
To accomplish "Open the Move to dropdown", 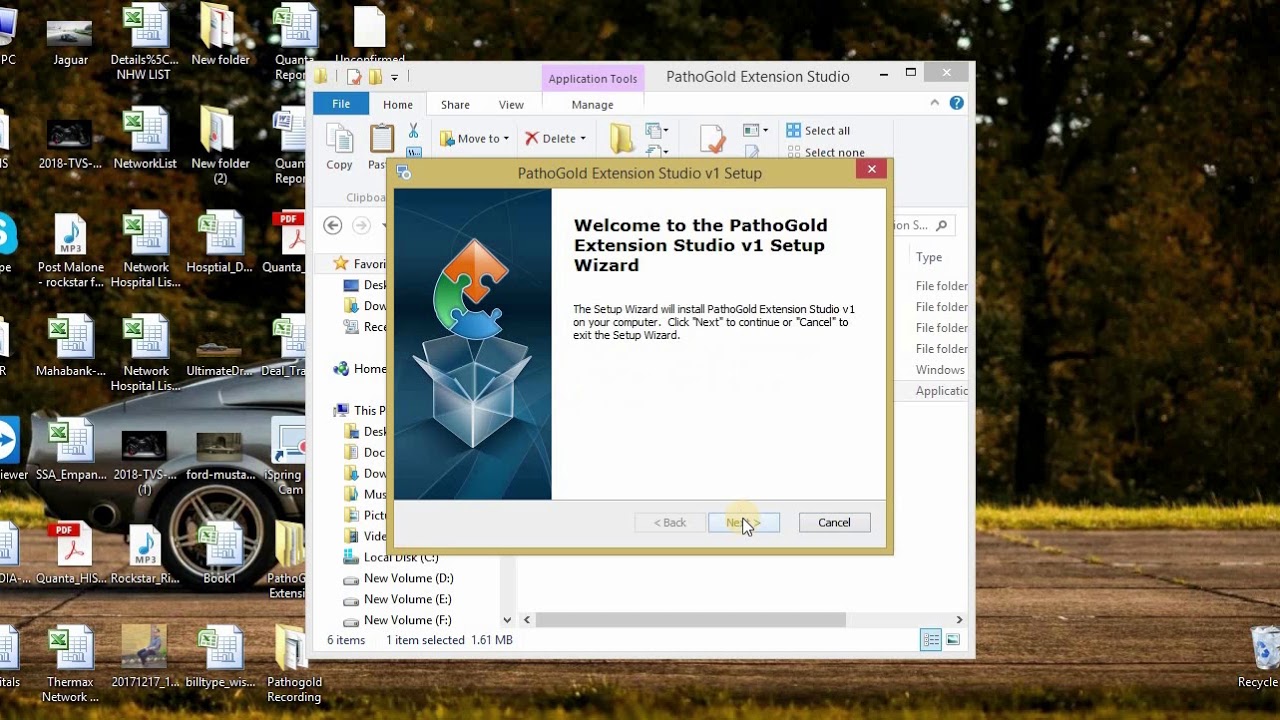I will (474, 138).
